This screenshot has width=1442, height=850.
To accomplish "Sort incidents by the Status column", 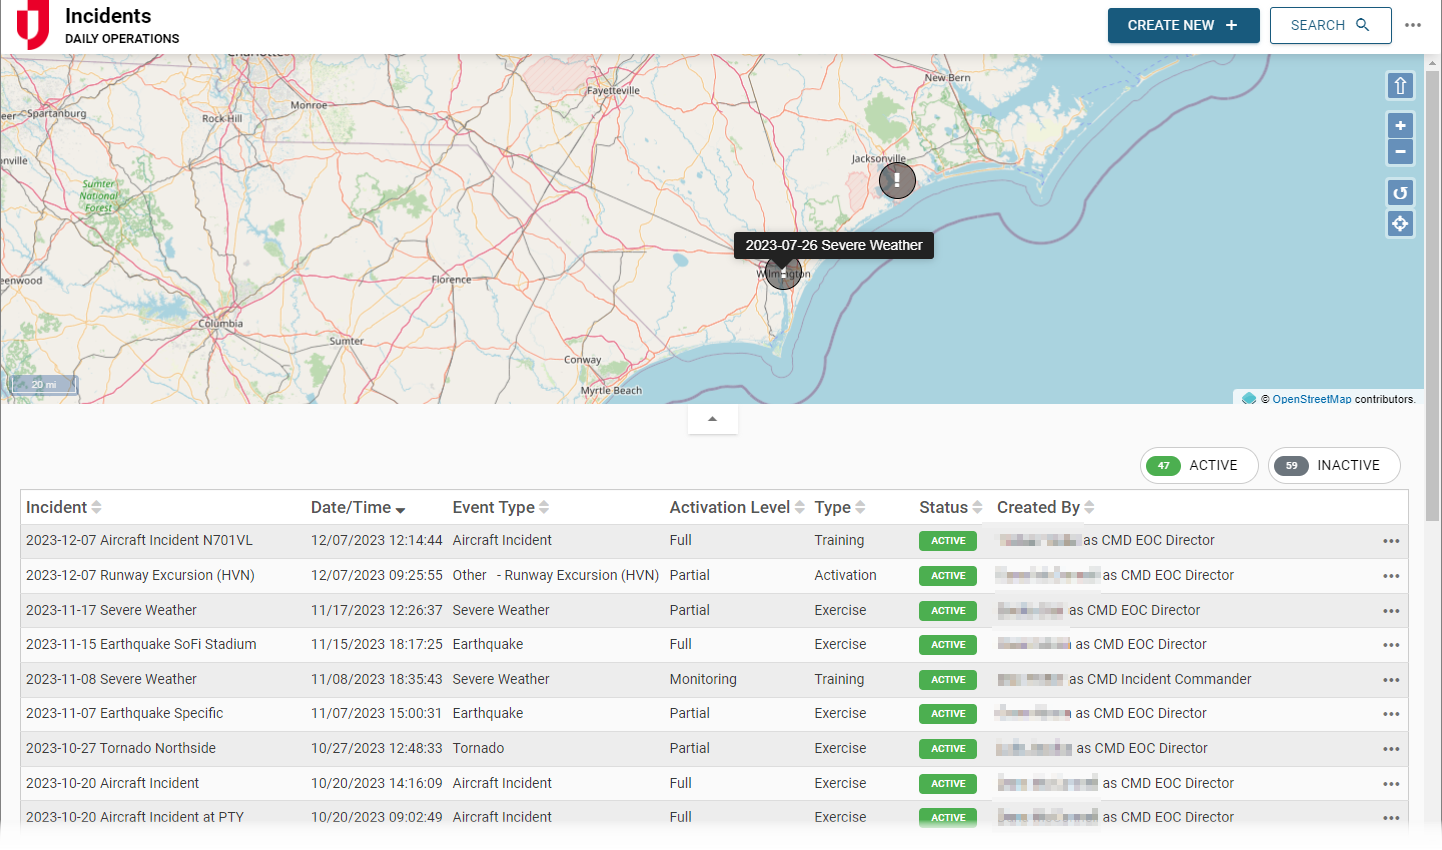I will 950,508.
